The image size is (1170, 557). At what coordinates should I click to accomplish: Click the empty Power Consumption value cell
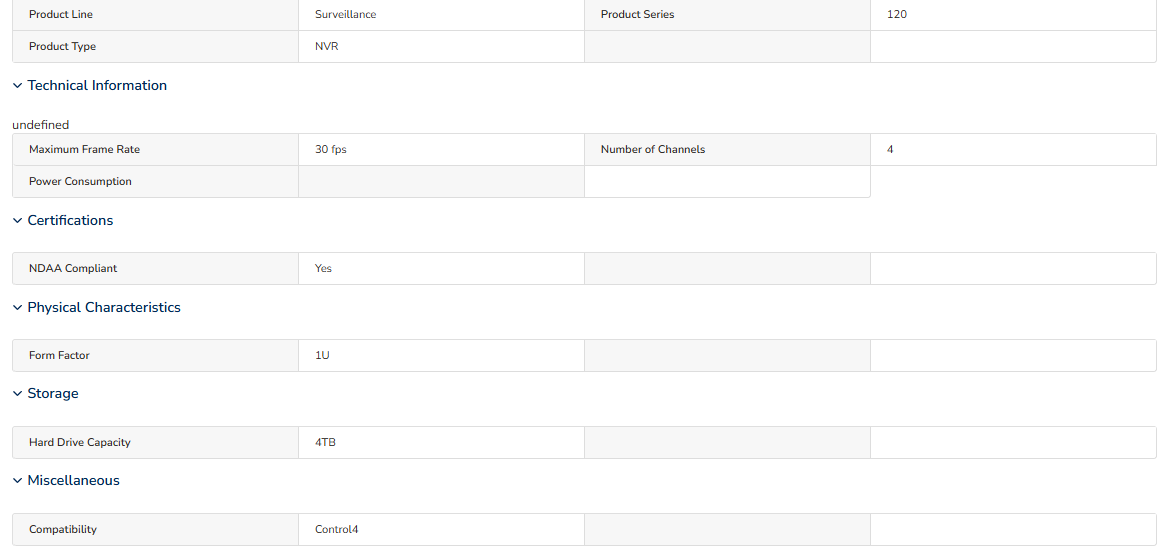coord(441,181)
